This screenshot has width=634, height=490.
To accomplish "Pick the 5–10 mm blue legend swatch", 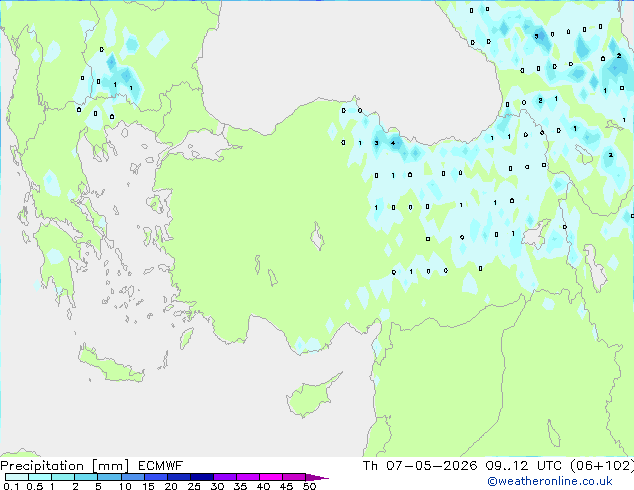I will (x=109, y=477).
